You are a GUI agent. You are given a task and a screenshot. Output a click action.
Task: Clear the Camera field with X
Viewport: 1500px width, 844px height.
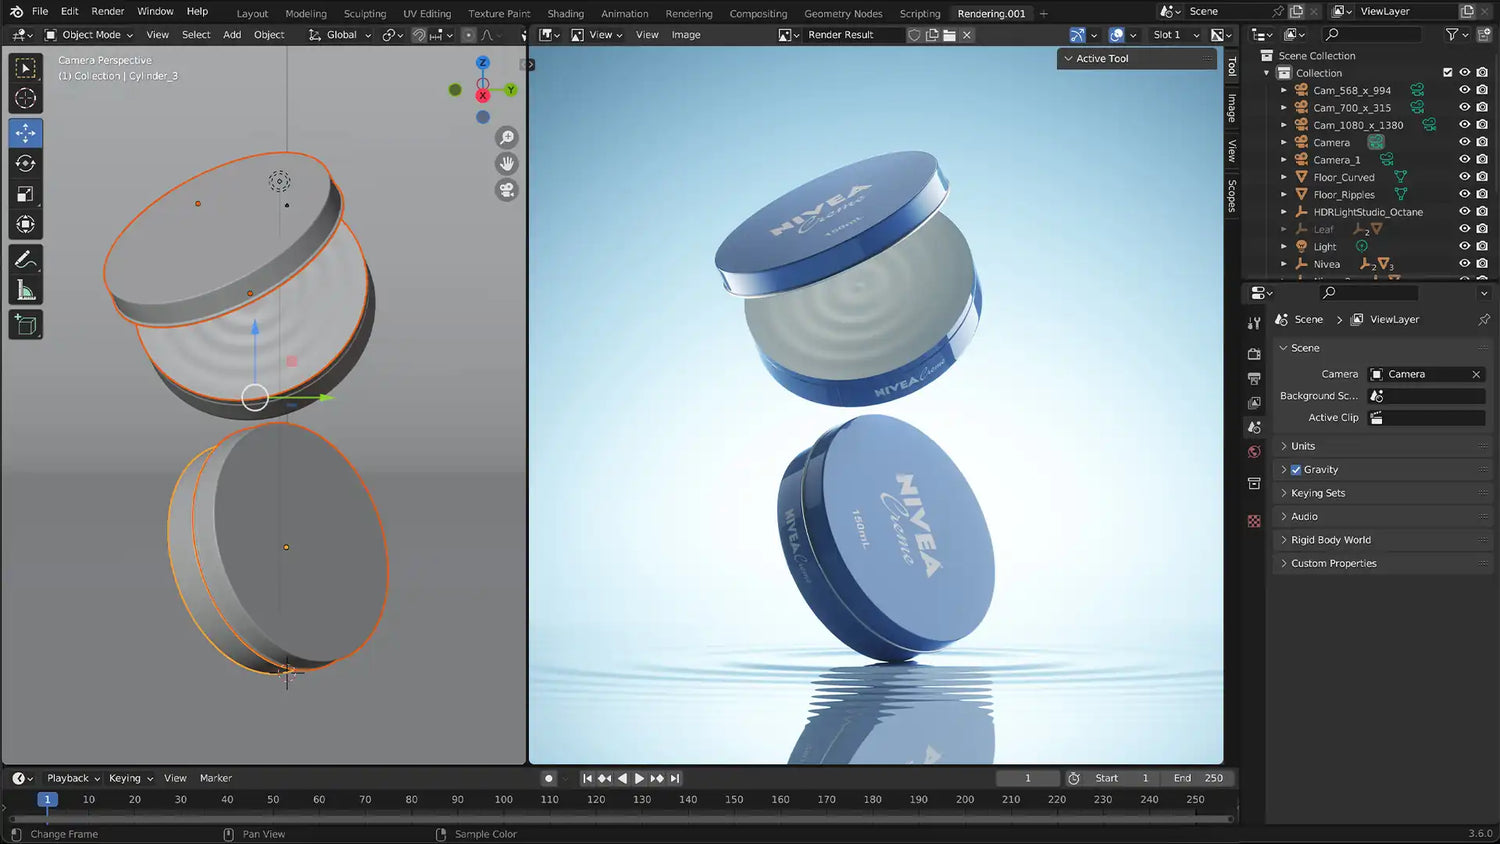tap(1476, 374)
